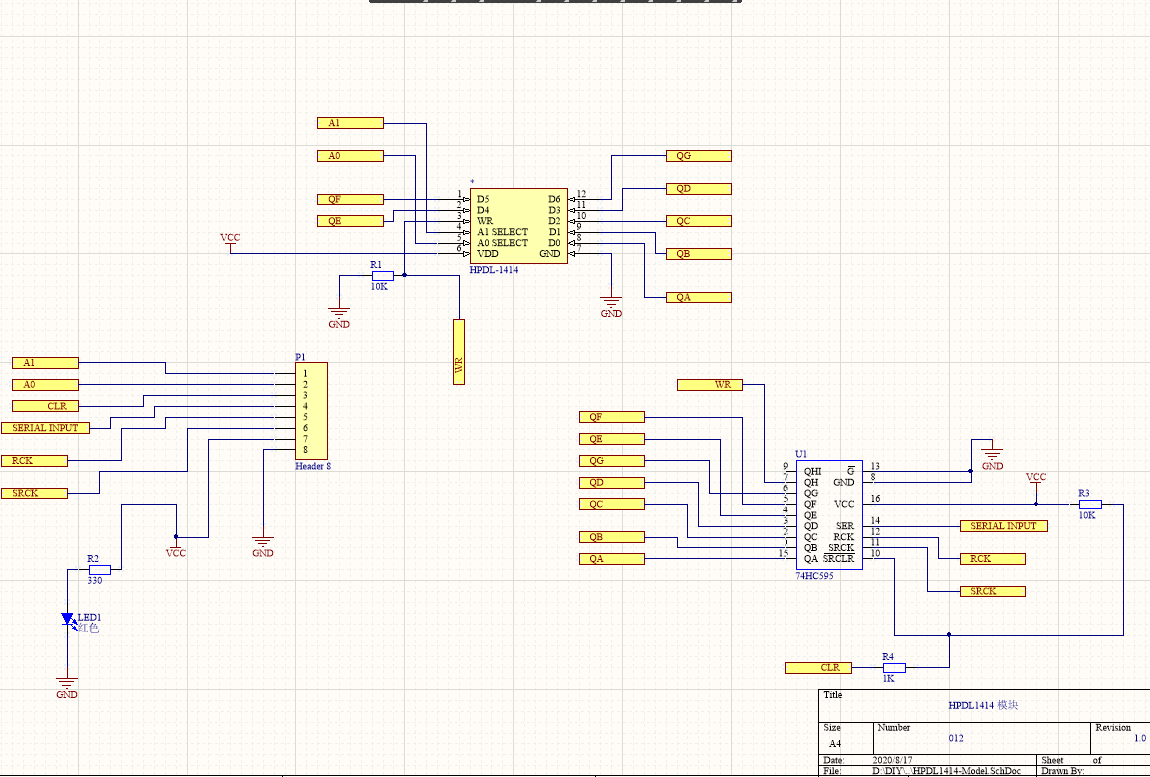Select the horizontal WR port above U1
The height and width of the screenshot is (777, 1150).
coord(710,384)
